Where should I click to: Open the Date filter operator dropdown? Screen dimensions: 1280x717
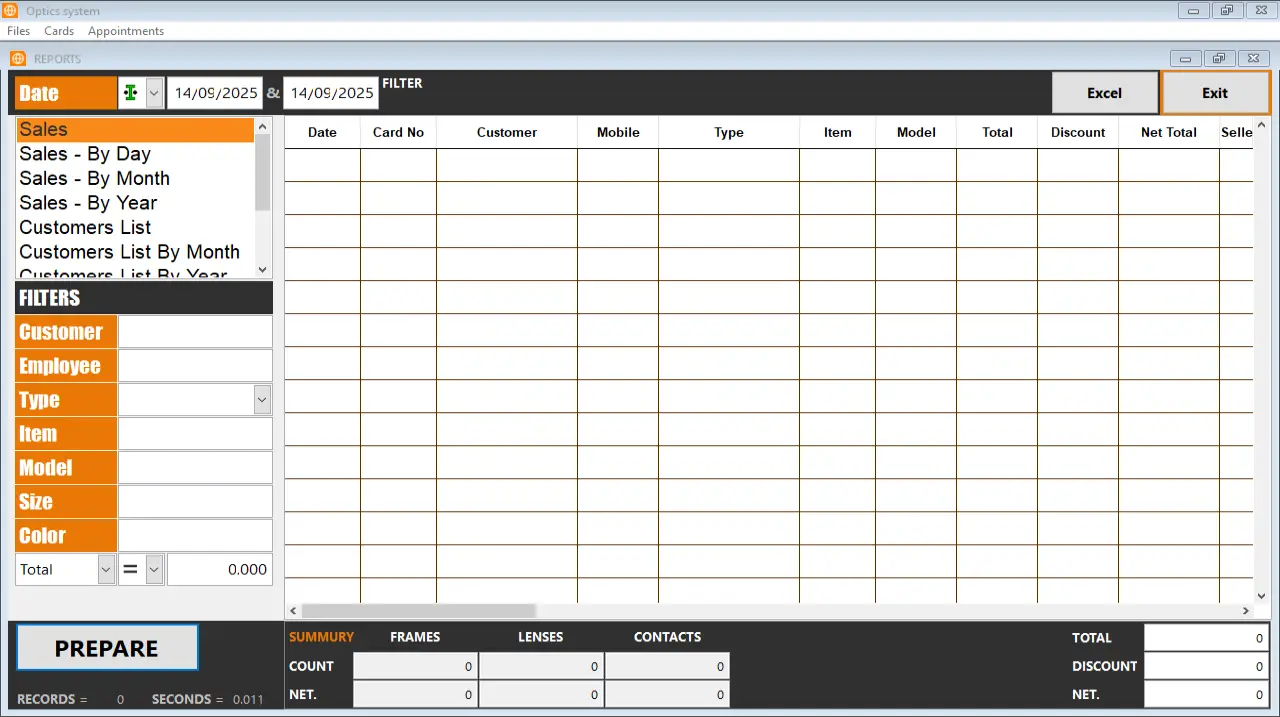pyautogui.click(x=154, y=93)
